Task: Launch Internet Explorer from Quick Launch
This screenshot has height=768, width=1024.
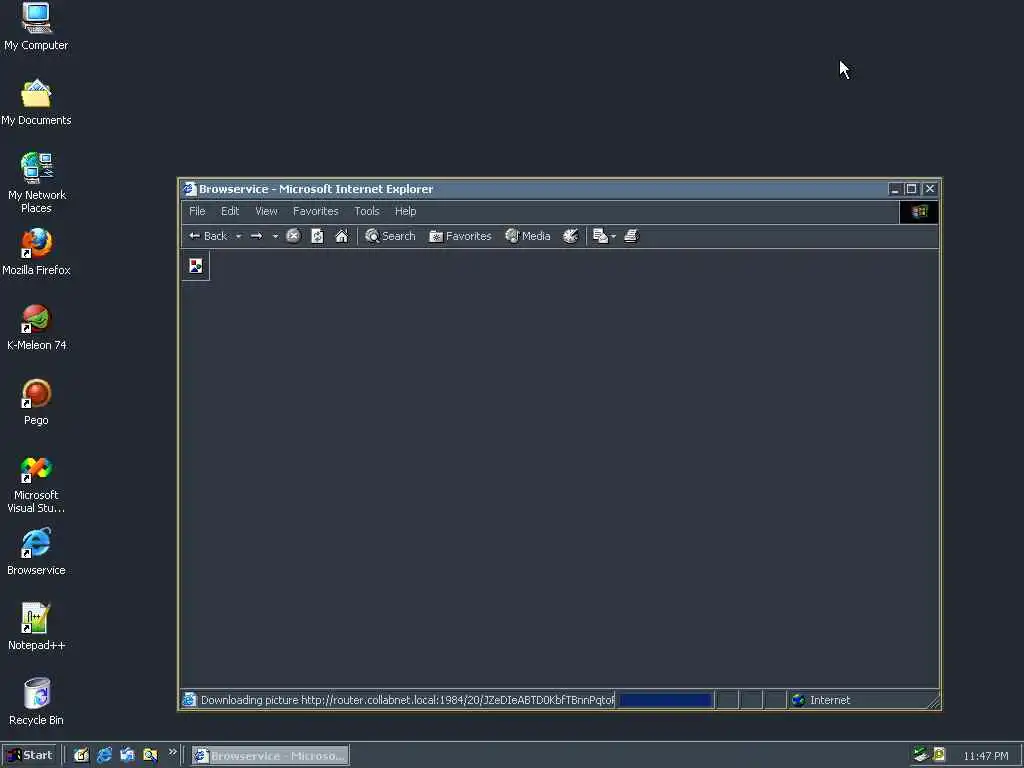Action: point(104,756)
